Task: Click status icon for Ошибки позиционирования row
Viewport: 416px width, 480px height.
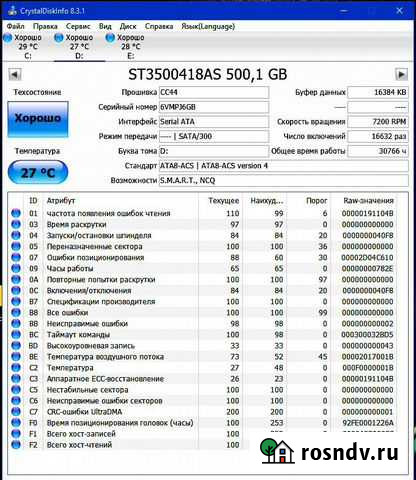Action: click(x=16, y=257)
